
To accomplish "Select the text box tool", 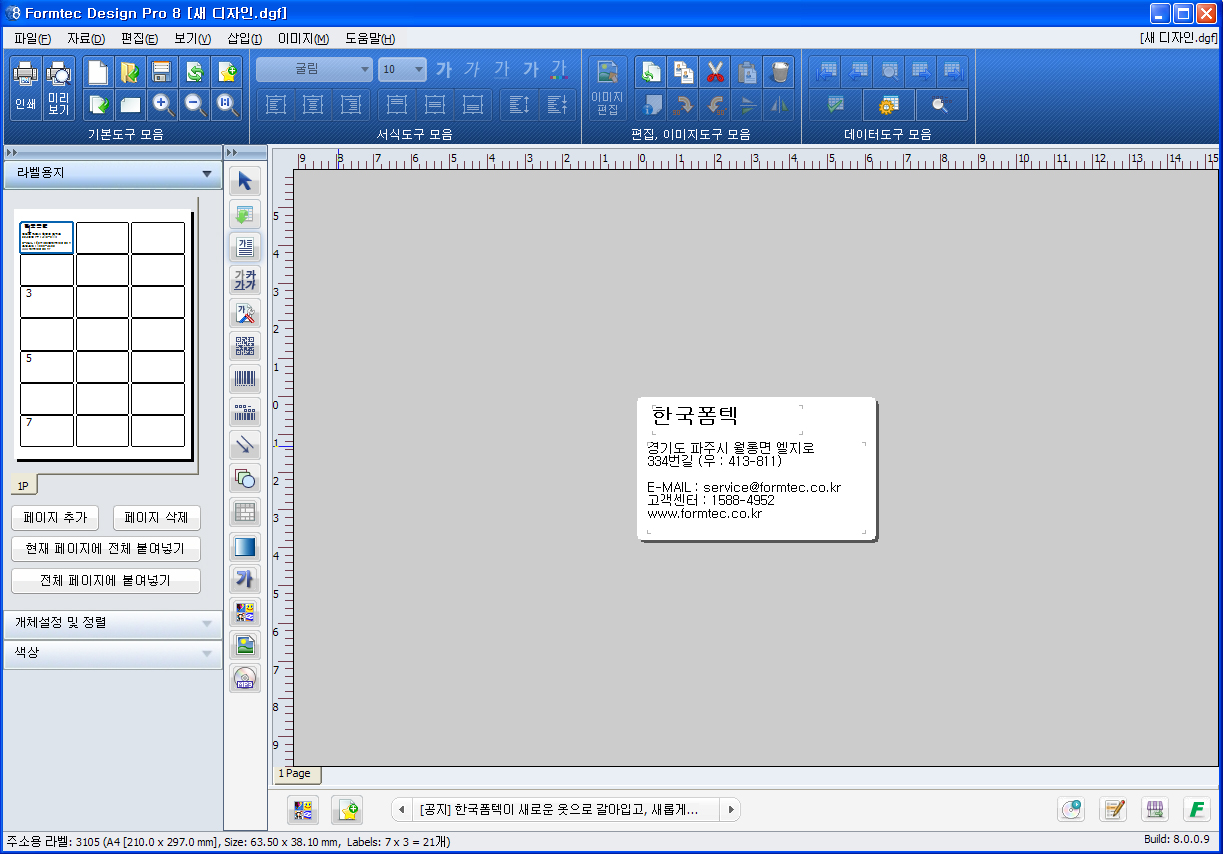I will (245, 247).
